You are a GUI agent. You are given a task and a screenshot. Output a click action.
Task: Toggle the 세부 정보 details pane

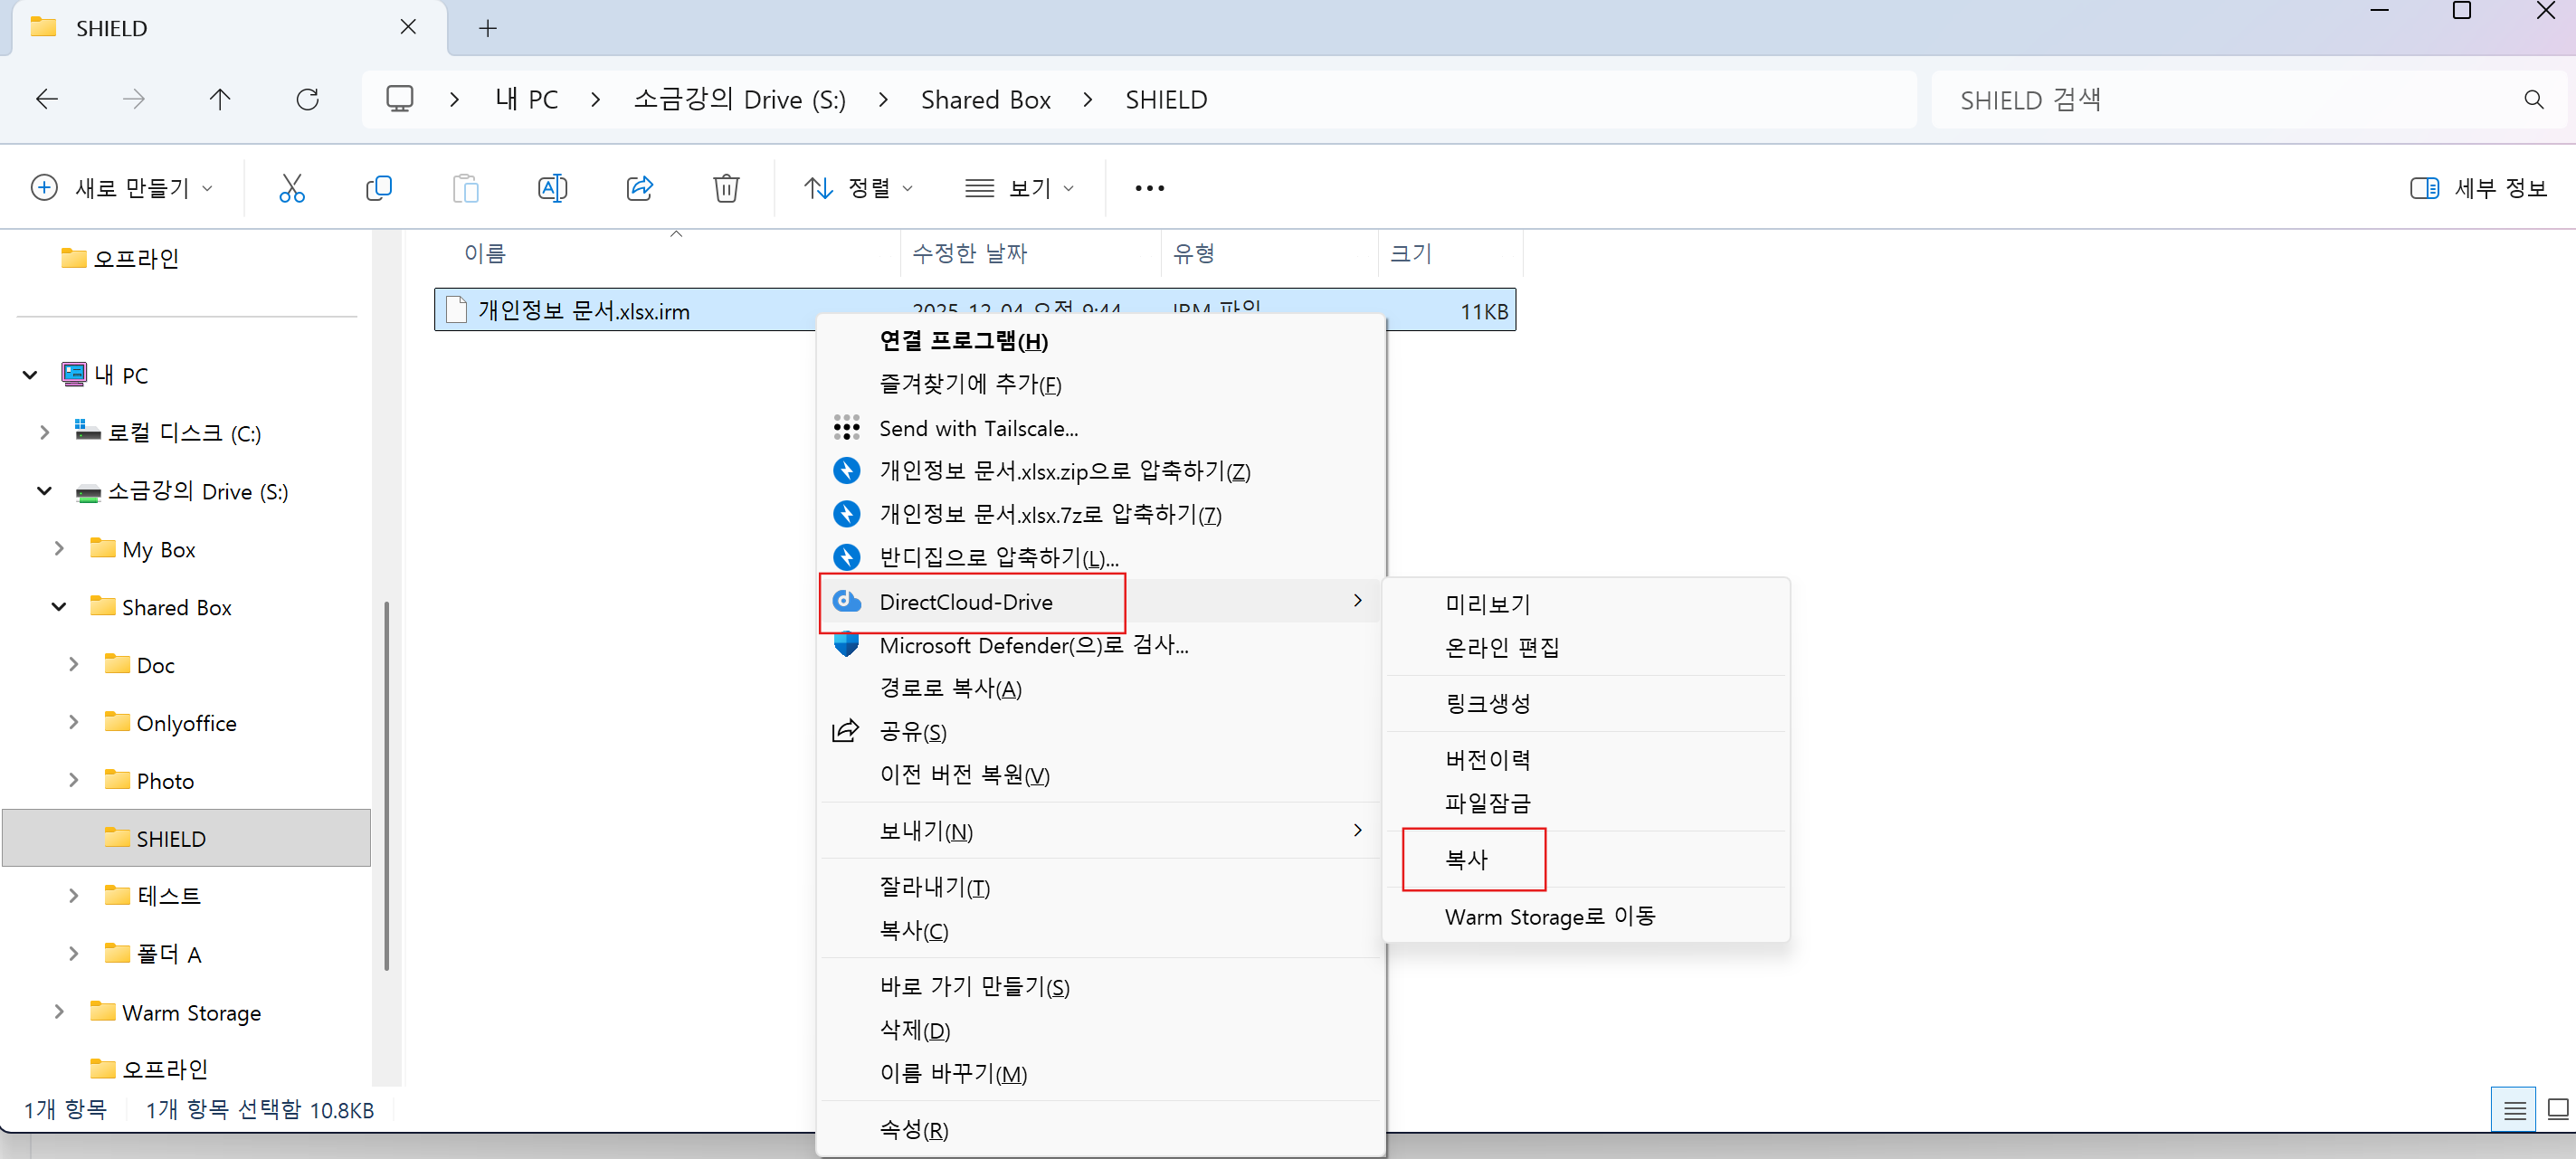click(2478, 188)
